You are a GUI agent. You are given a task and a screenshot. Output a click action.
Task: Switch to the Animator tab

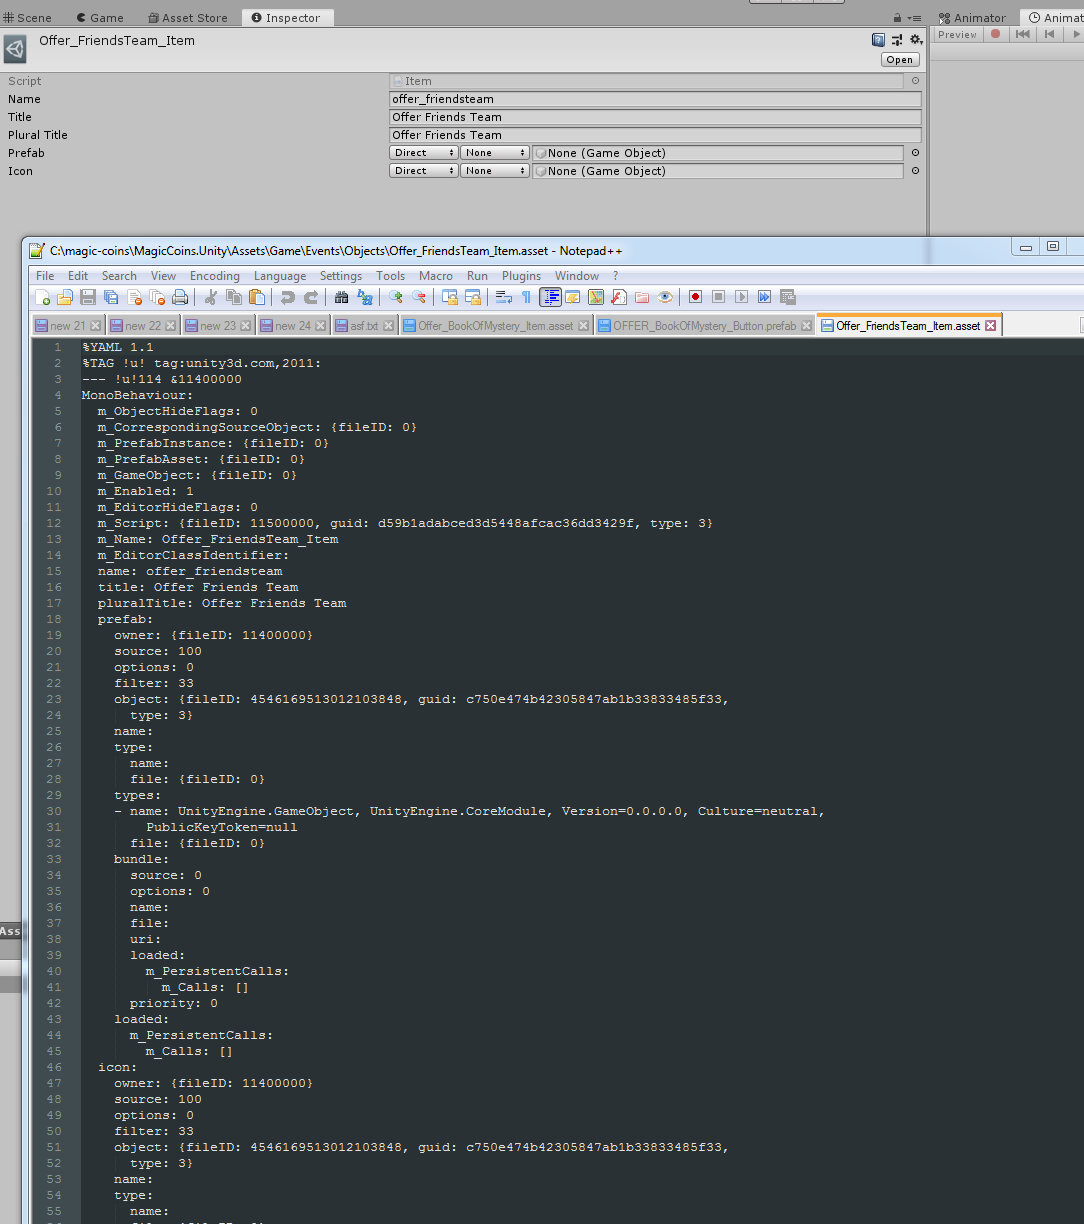[x=973, y=18]
